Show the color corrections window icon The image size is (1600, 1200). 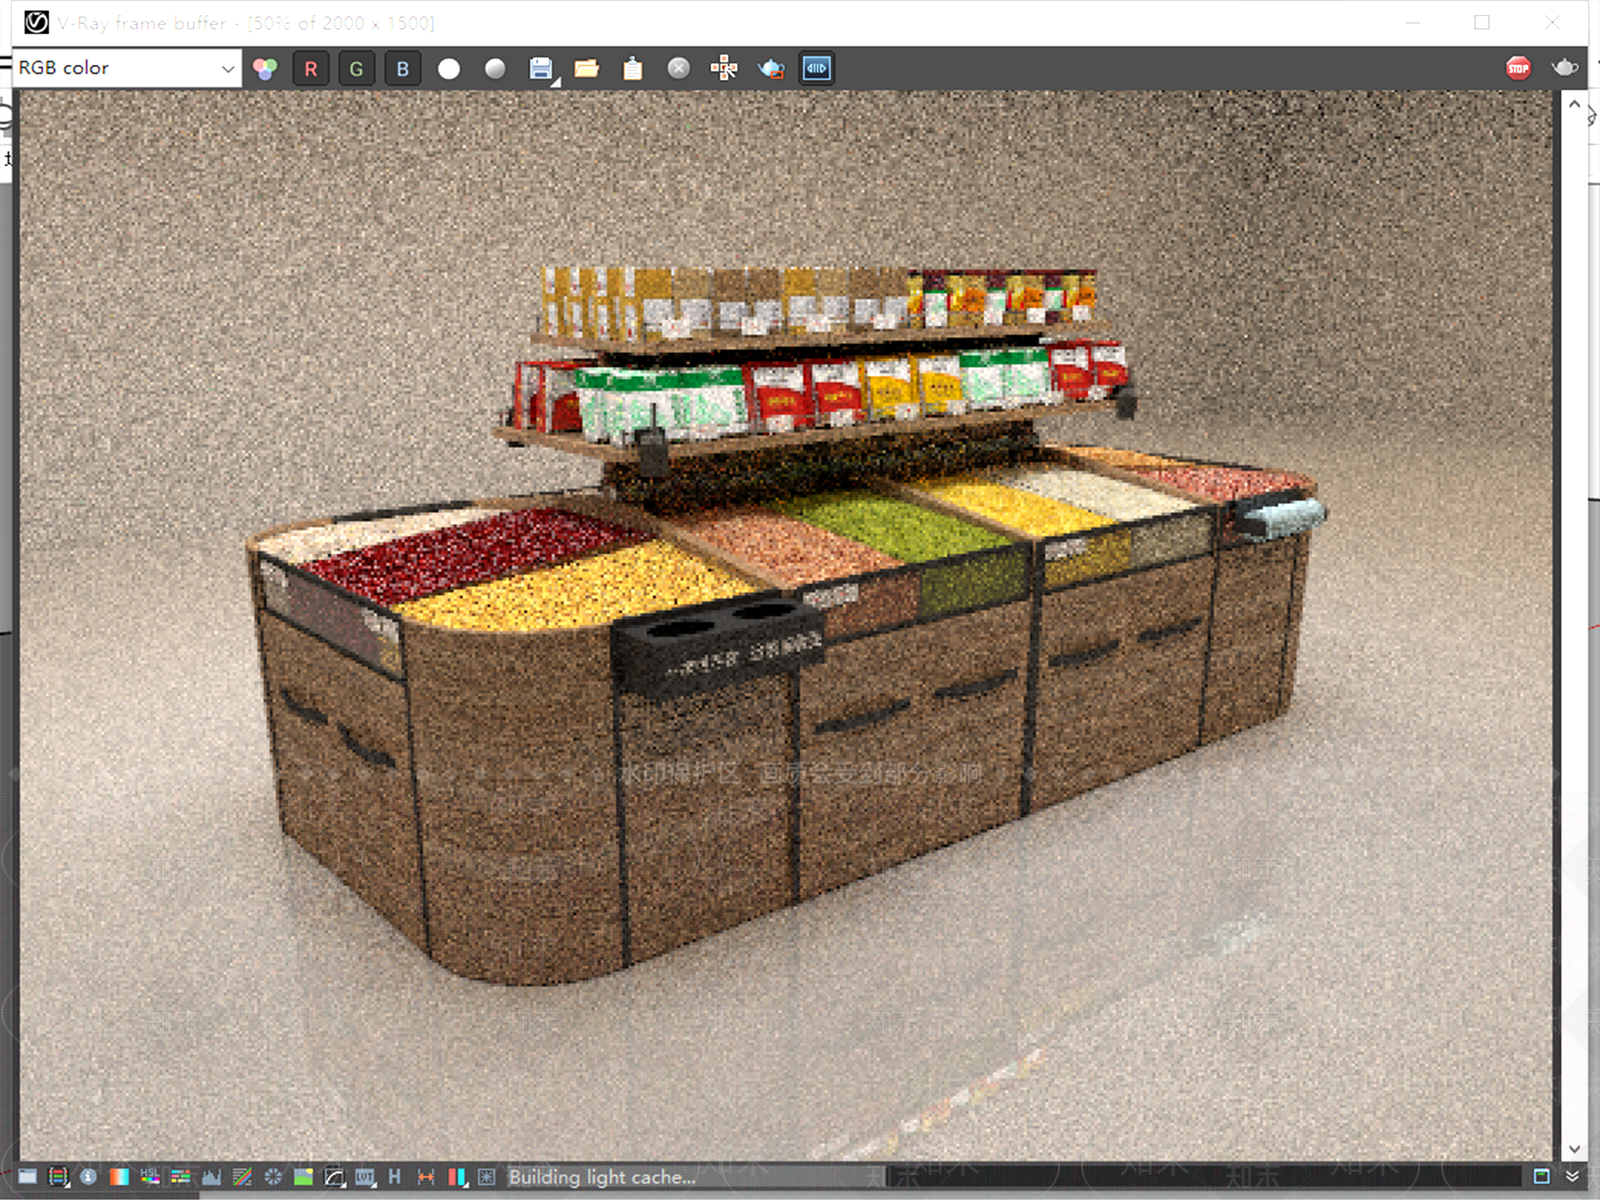27,1177
